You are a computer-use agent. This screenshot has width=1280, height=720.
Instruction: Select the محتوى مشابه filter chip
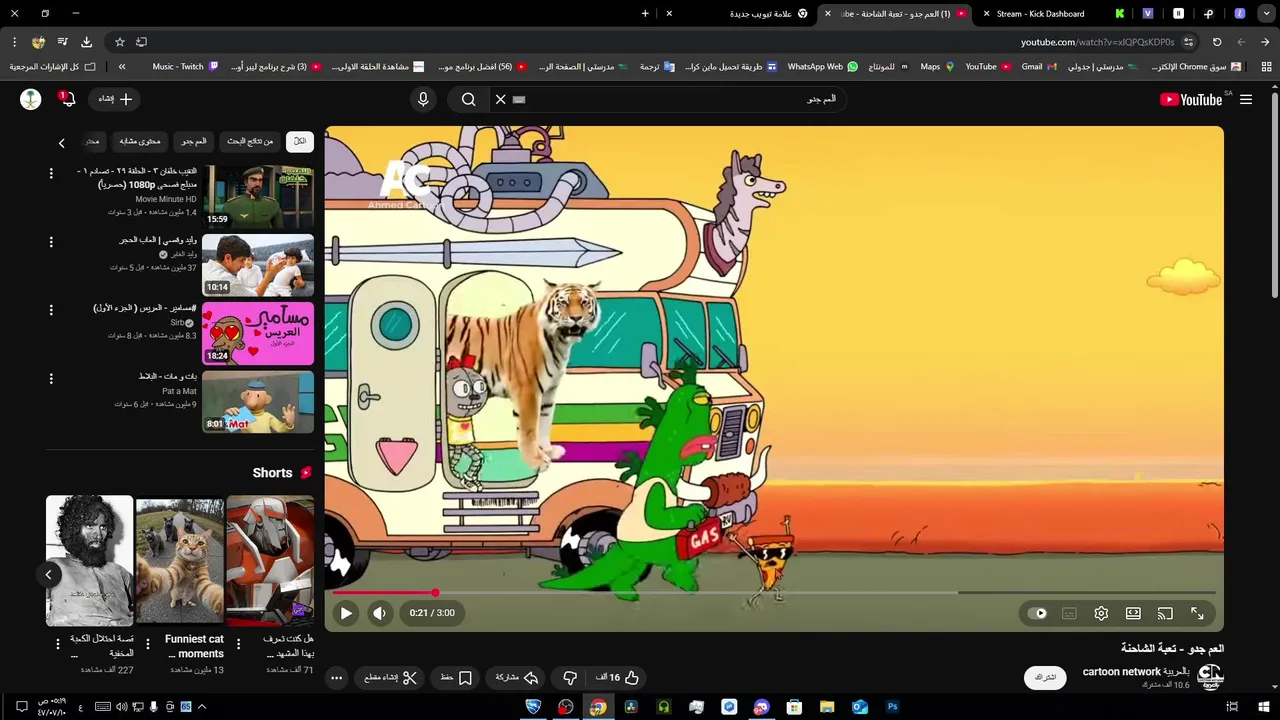click(x=140, y=141)
